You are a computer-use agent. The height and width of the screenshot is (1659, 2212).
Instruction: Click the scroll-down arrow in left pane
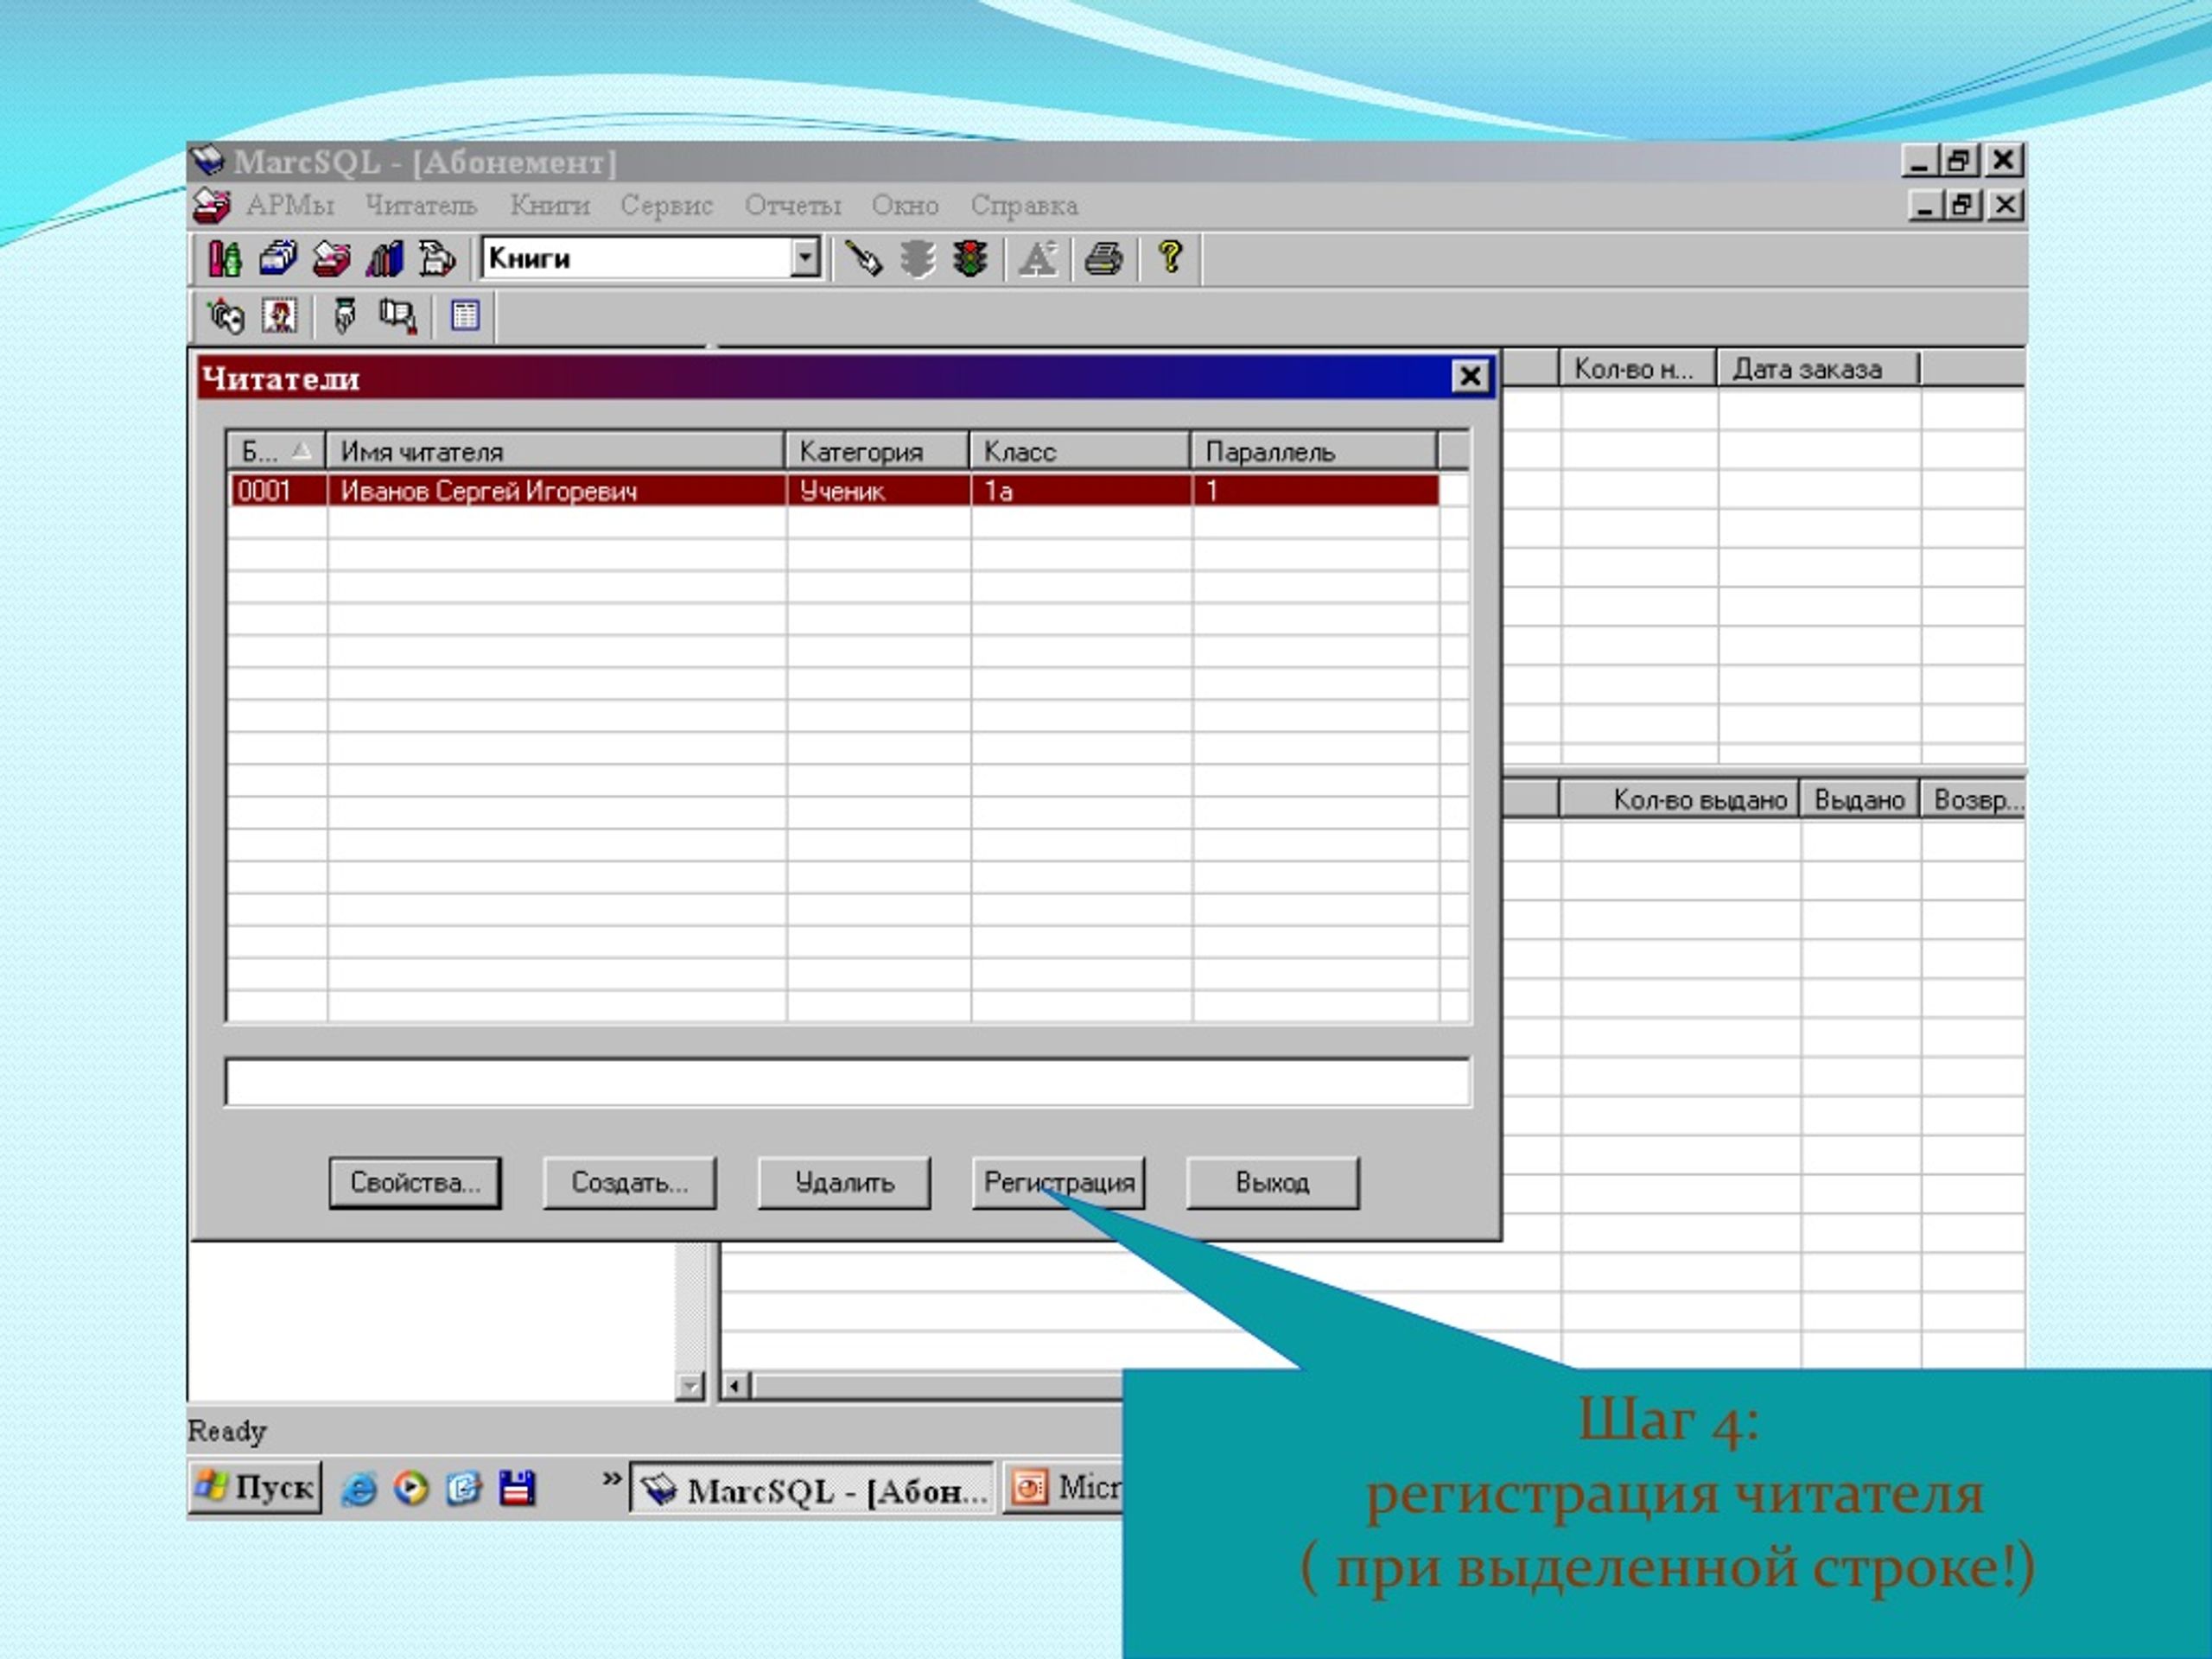[x=689, y=1386]
